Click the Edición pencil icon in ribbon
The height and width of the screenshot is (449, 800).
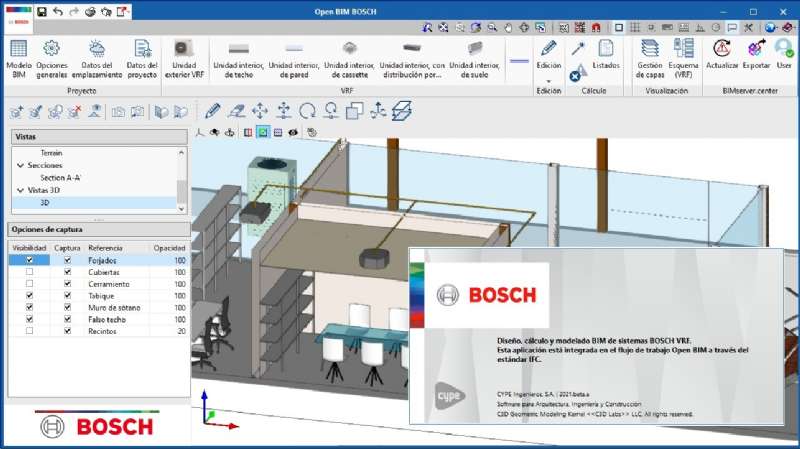[548, 49]
